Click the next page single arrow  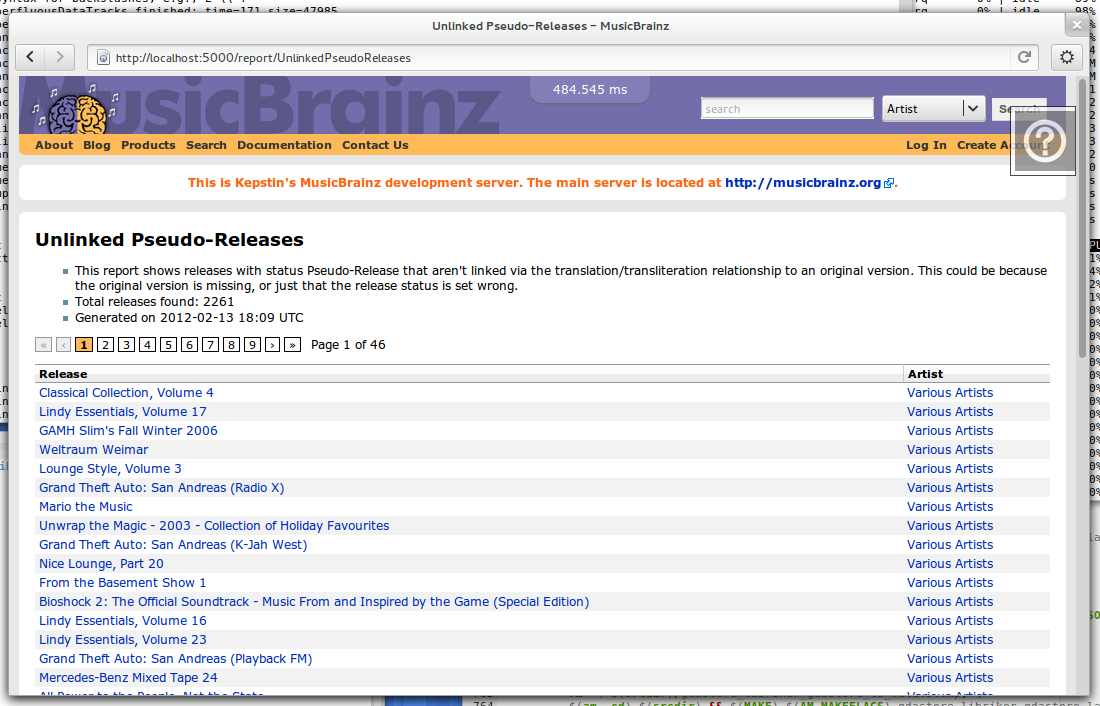[272, 345]
